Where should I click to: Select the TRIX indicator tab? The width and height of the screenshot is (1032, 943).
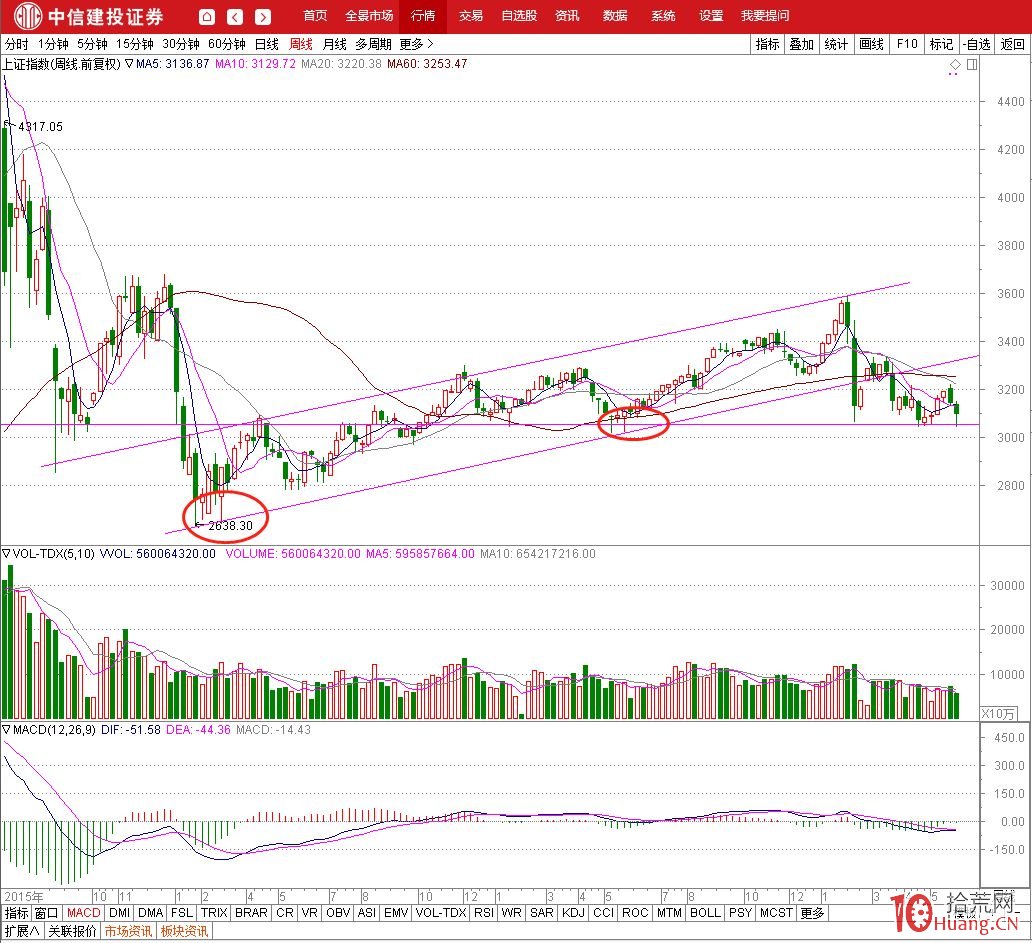(214, 913)
